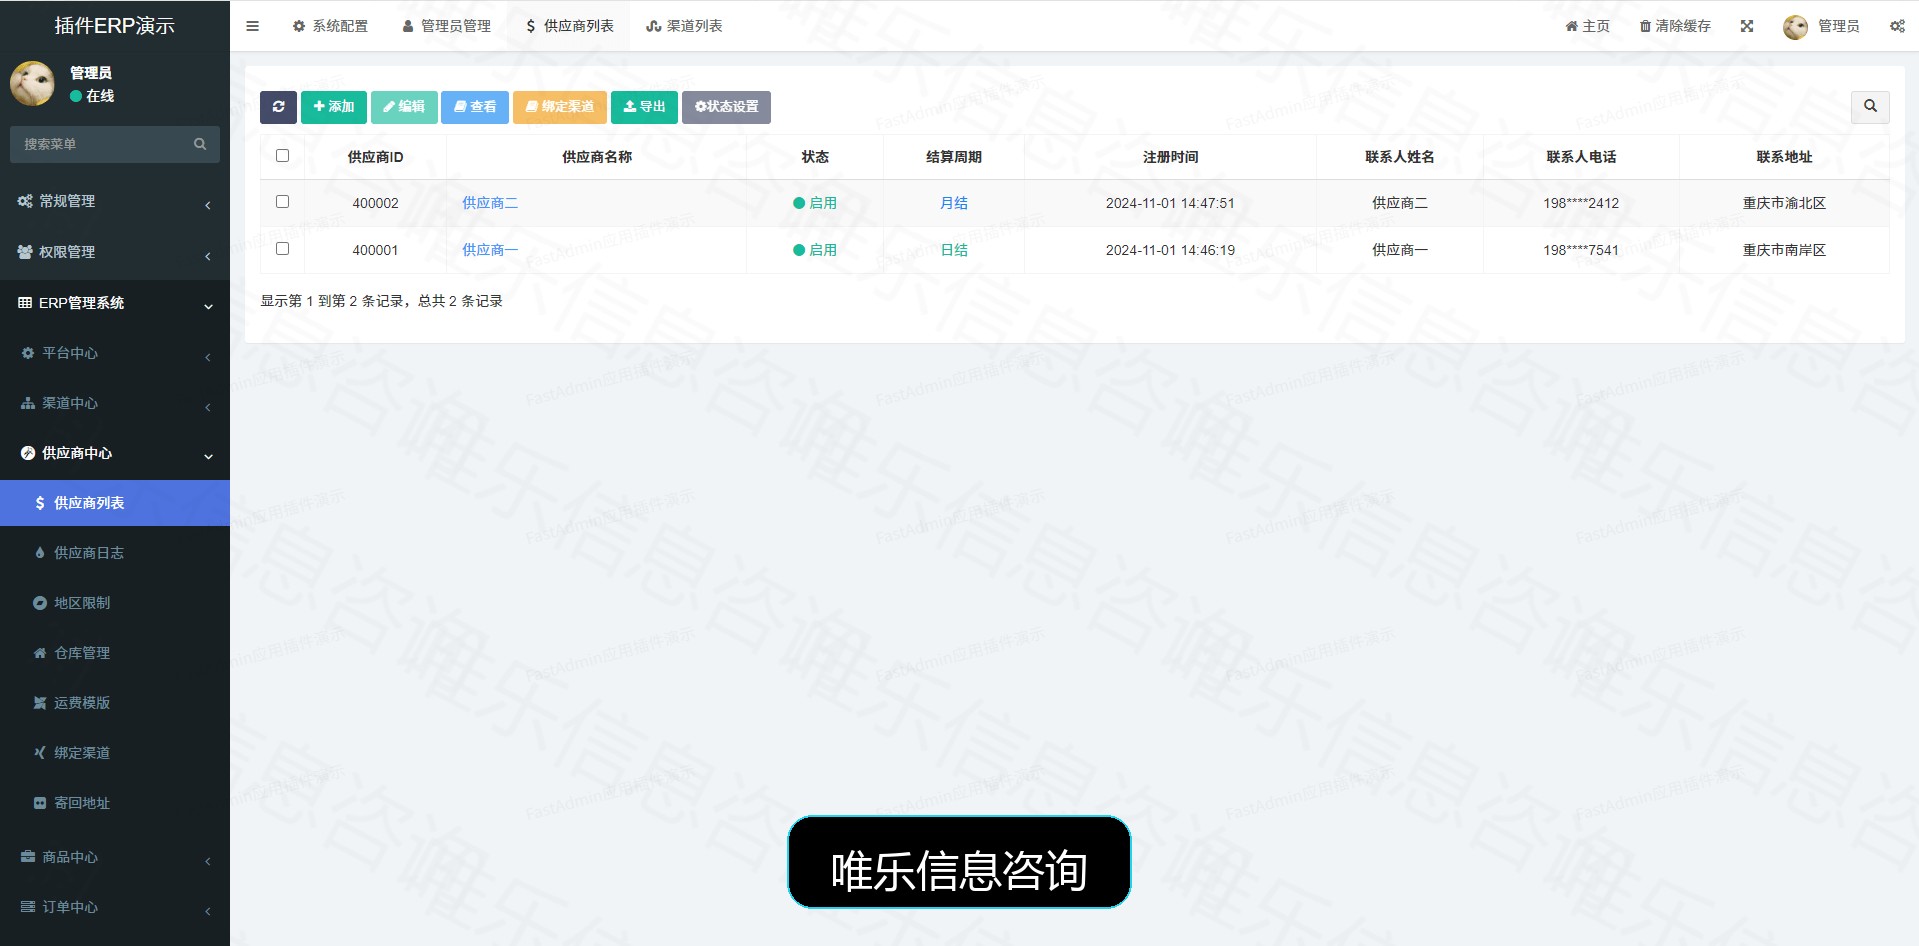Click the orange 绑定渠道 toolbar button
Viewport: 1919px width, 946px height.
(560, 107)
